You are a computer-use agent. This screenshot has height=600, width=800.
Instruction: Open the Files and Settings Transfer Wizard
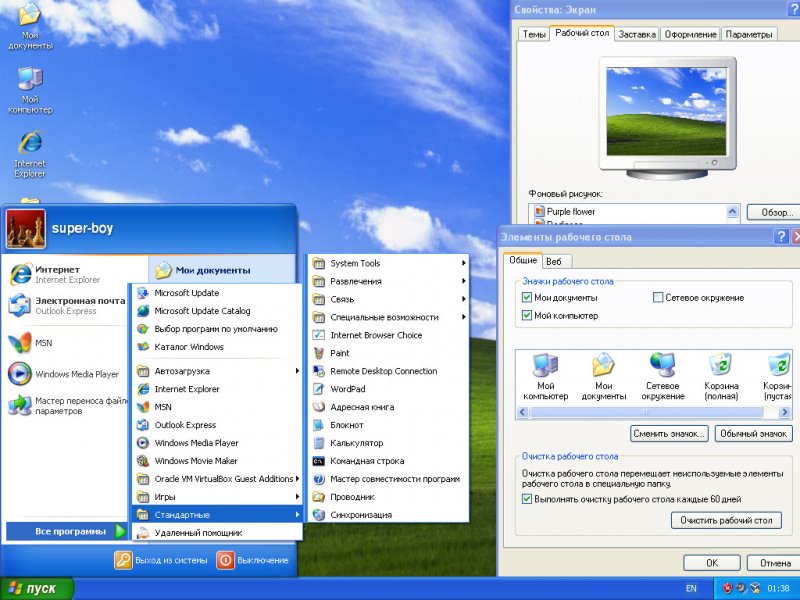coord(66,406)
